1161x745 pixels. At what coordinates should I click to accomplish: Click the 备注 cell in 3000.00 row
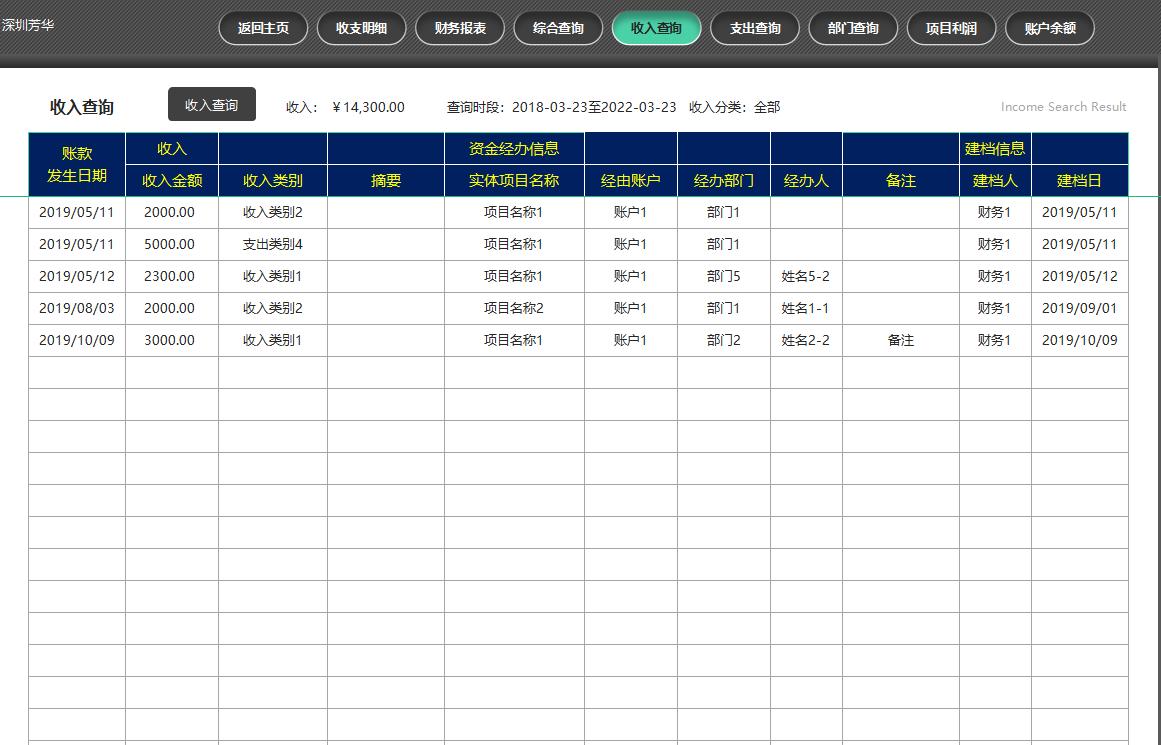click(x=901, y=340)
